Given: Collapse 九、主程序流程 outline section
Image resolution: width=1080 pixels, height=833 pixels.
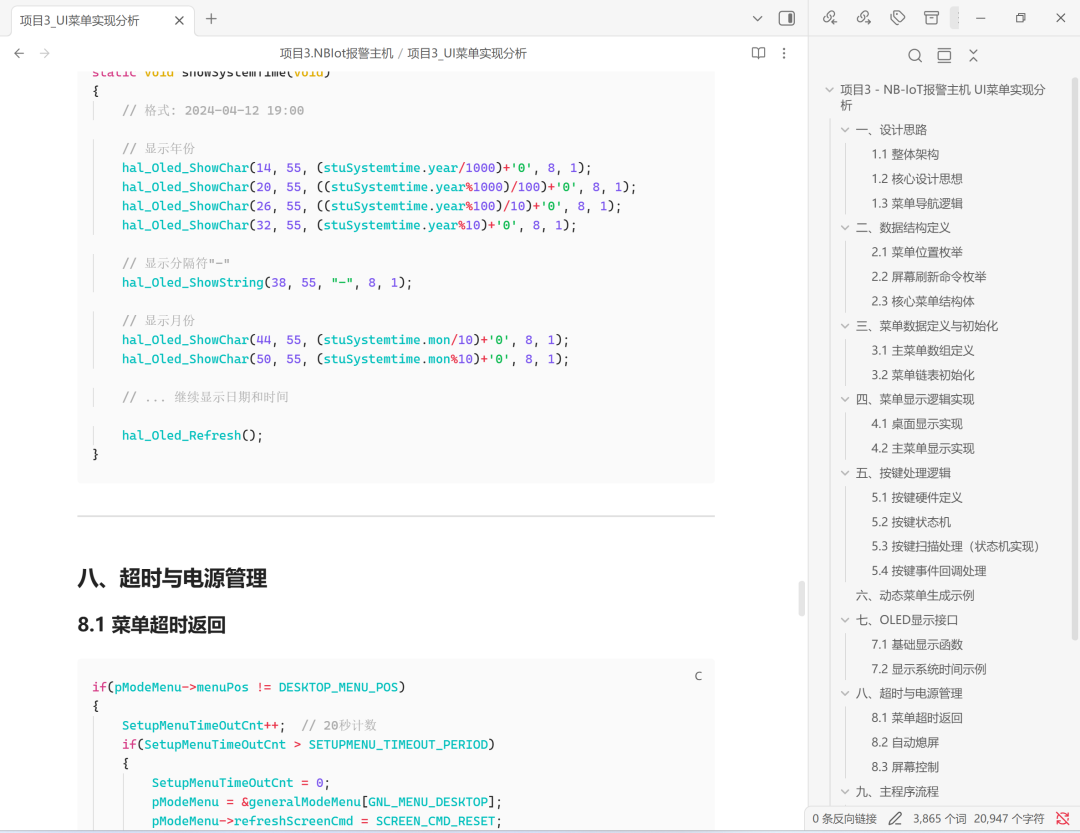Looking at the screenshot, I should click(845, 792).
